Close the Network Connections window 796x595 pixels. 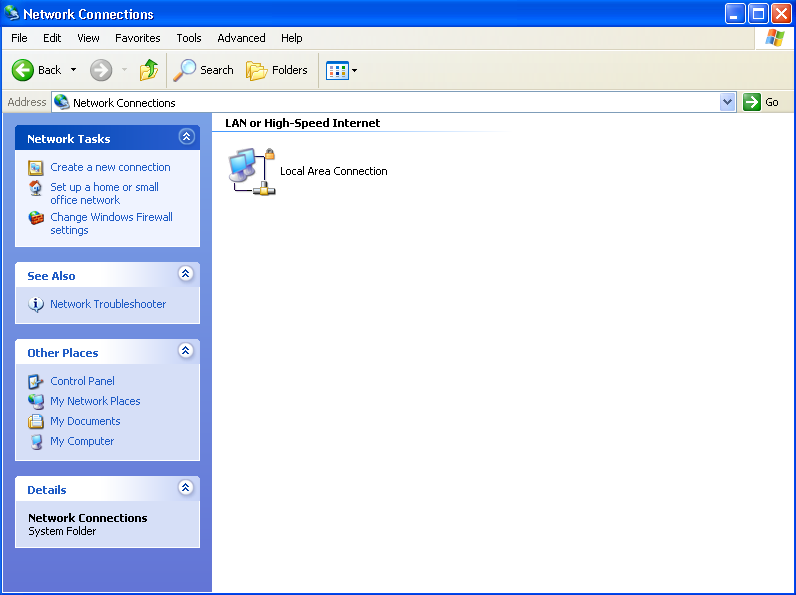[x=781, y=14]
